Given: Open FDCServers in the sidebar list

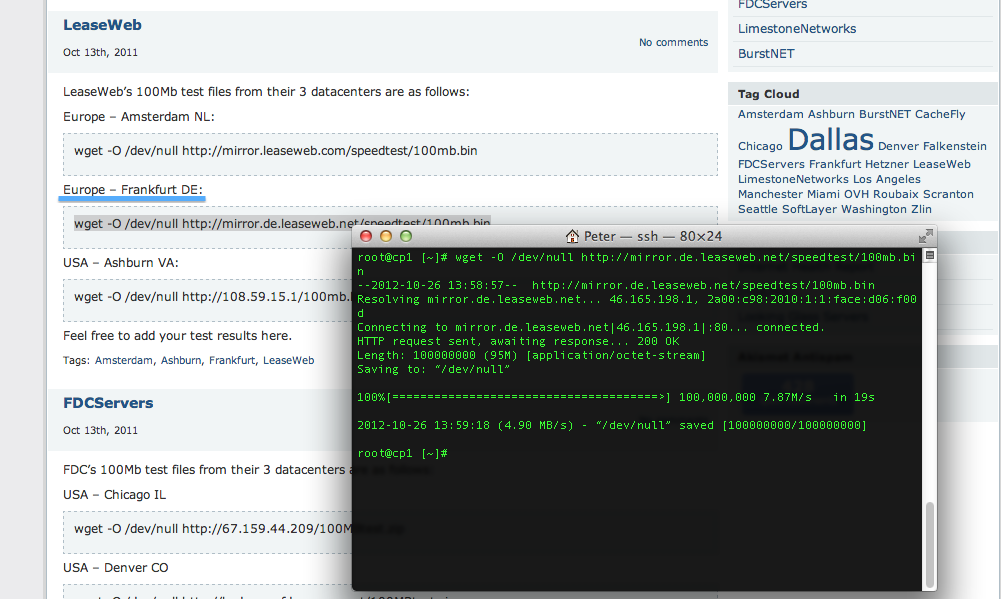Looking at the screenshot, I should 772,4.
